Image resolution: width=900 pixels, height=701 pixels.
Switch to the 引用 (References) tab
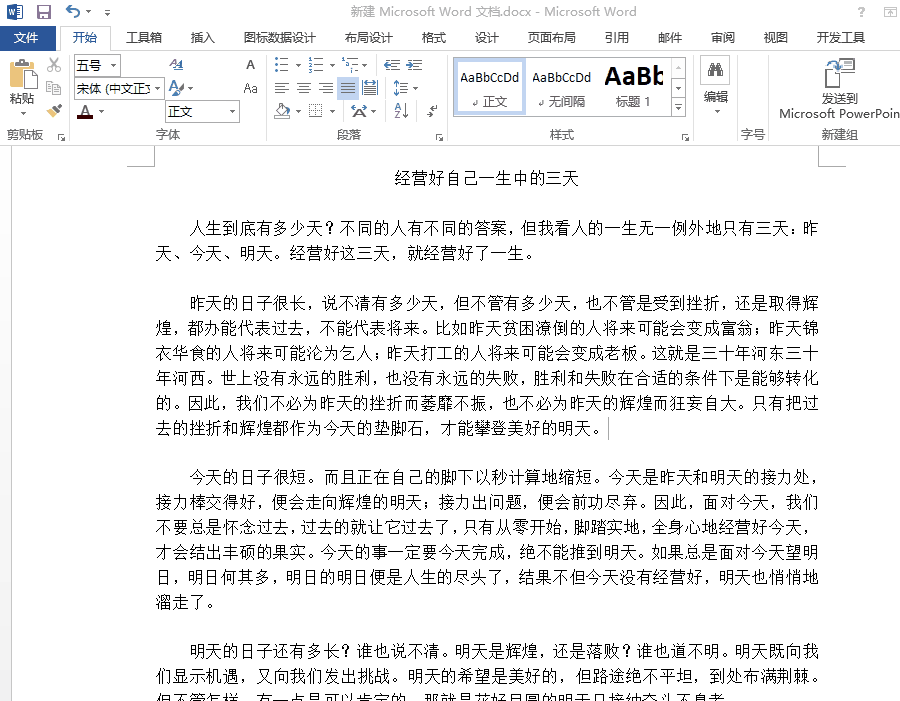[617, 38]
